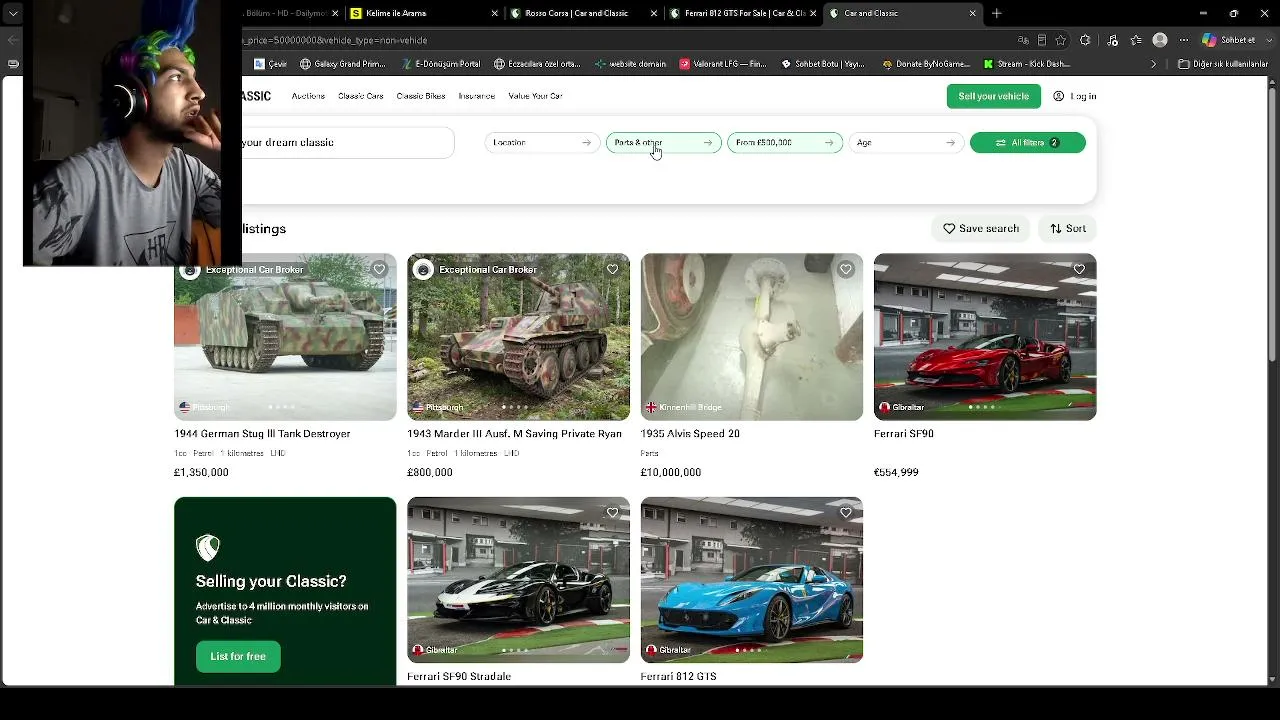1280x720 pixels.
Task: Switch to the Ferrari 812 GTS For Sale tab
Action: click(742, 13)
